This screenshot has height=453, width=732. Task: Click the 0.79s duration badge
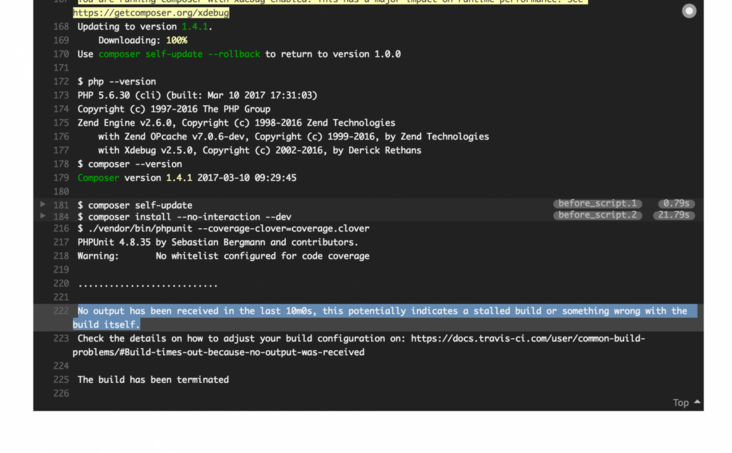[676, 203]
